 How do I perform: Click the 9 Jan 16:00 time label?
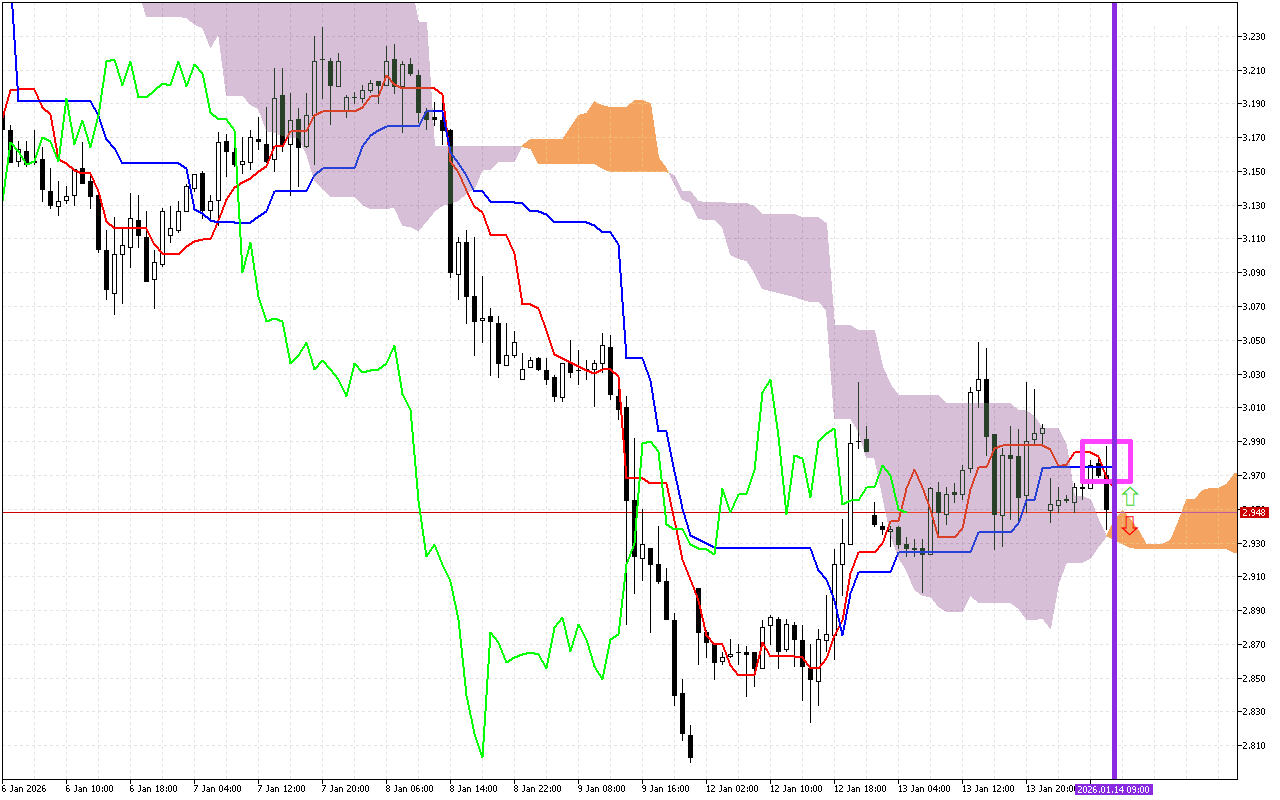pyautogui.click(x=664, y=789)
